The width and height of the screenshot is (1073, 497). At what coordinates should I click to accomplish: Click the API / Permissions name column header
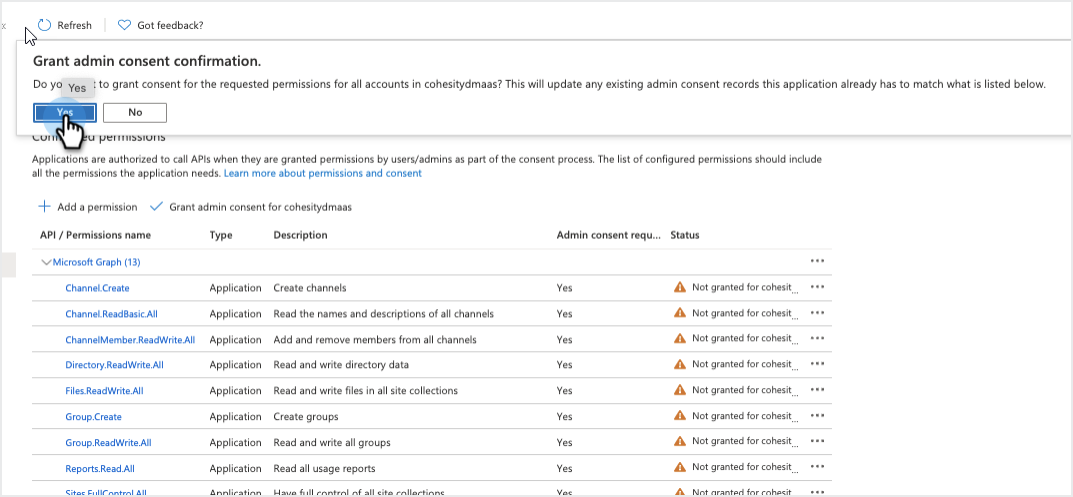click(x=95, y=235)
